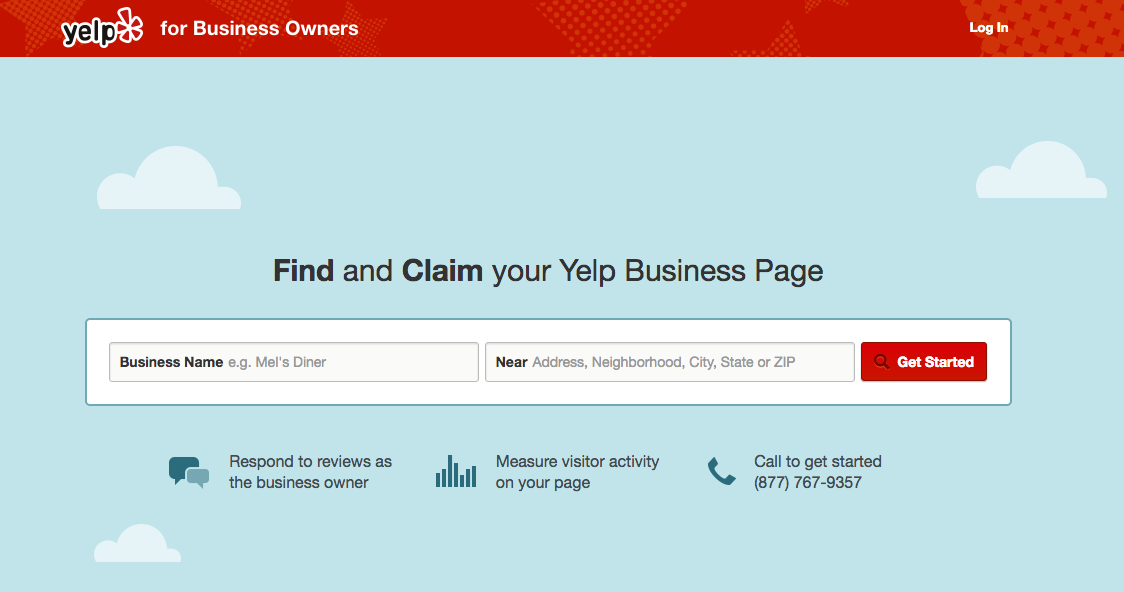The image size is (1124, 592).
Task: Click the Business Name input field
Action: coord(294,362)
